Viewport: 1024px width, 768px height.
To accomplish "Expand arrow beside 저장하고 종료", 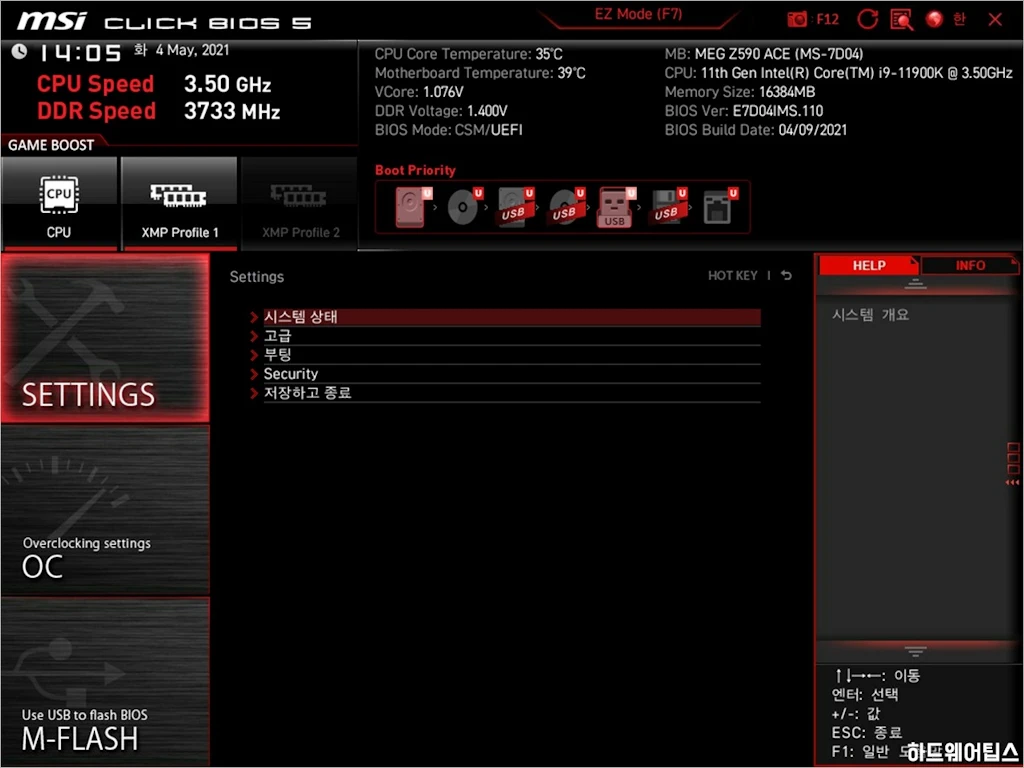I will 254,393.
